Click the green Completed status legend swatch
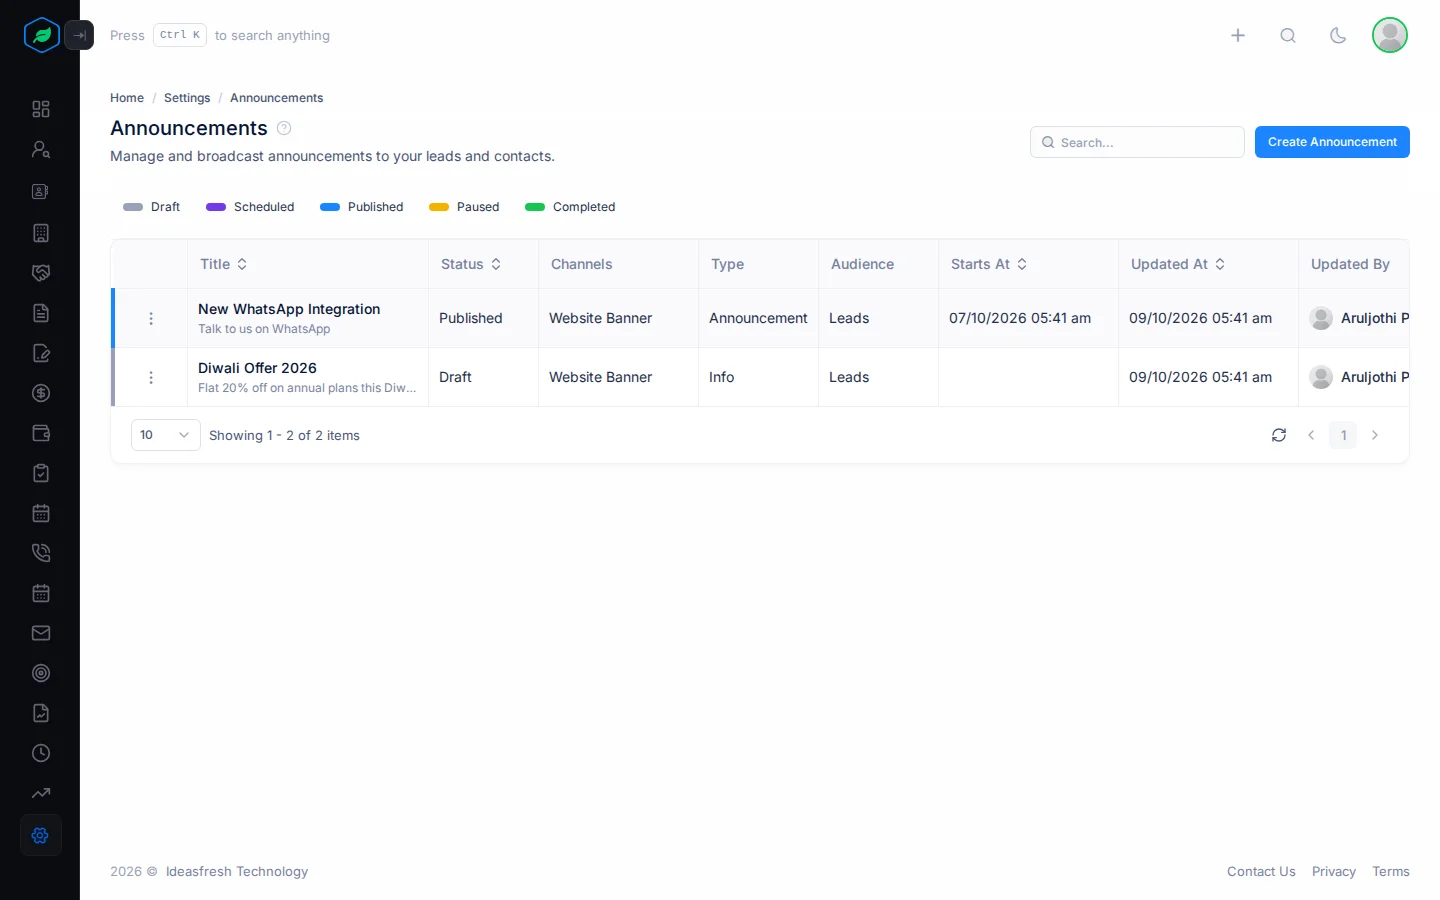The width and height of the screenshot is (1440, 900). (535, 207)
